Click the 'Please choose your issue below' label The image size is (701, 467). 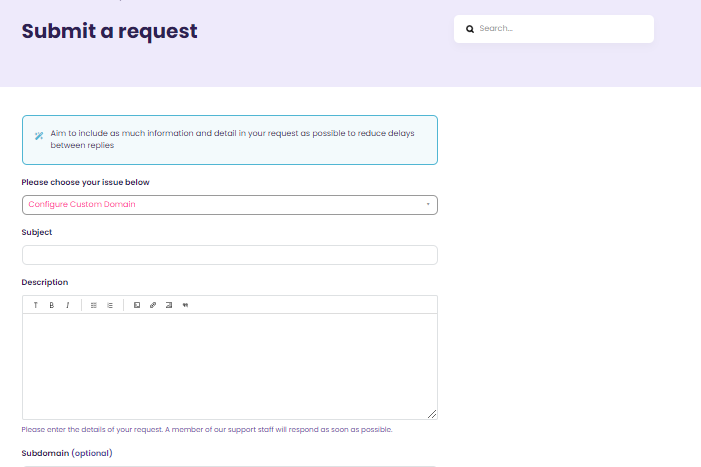pos(85,182)
